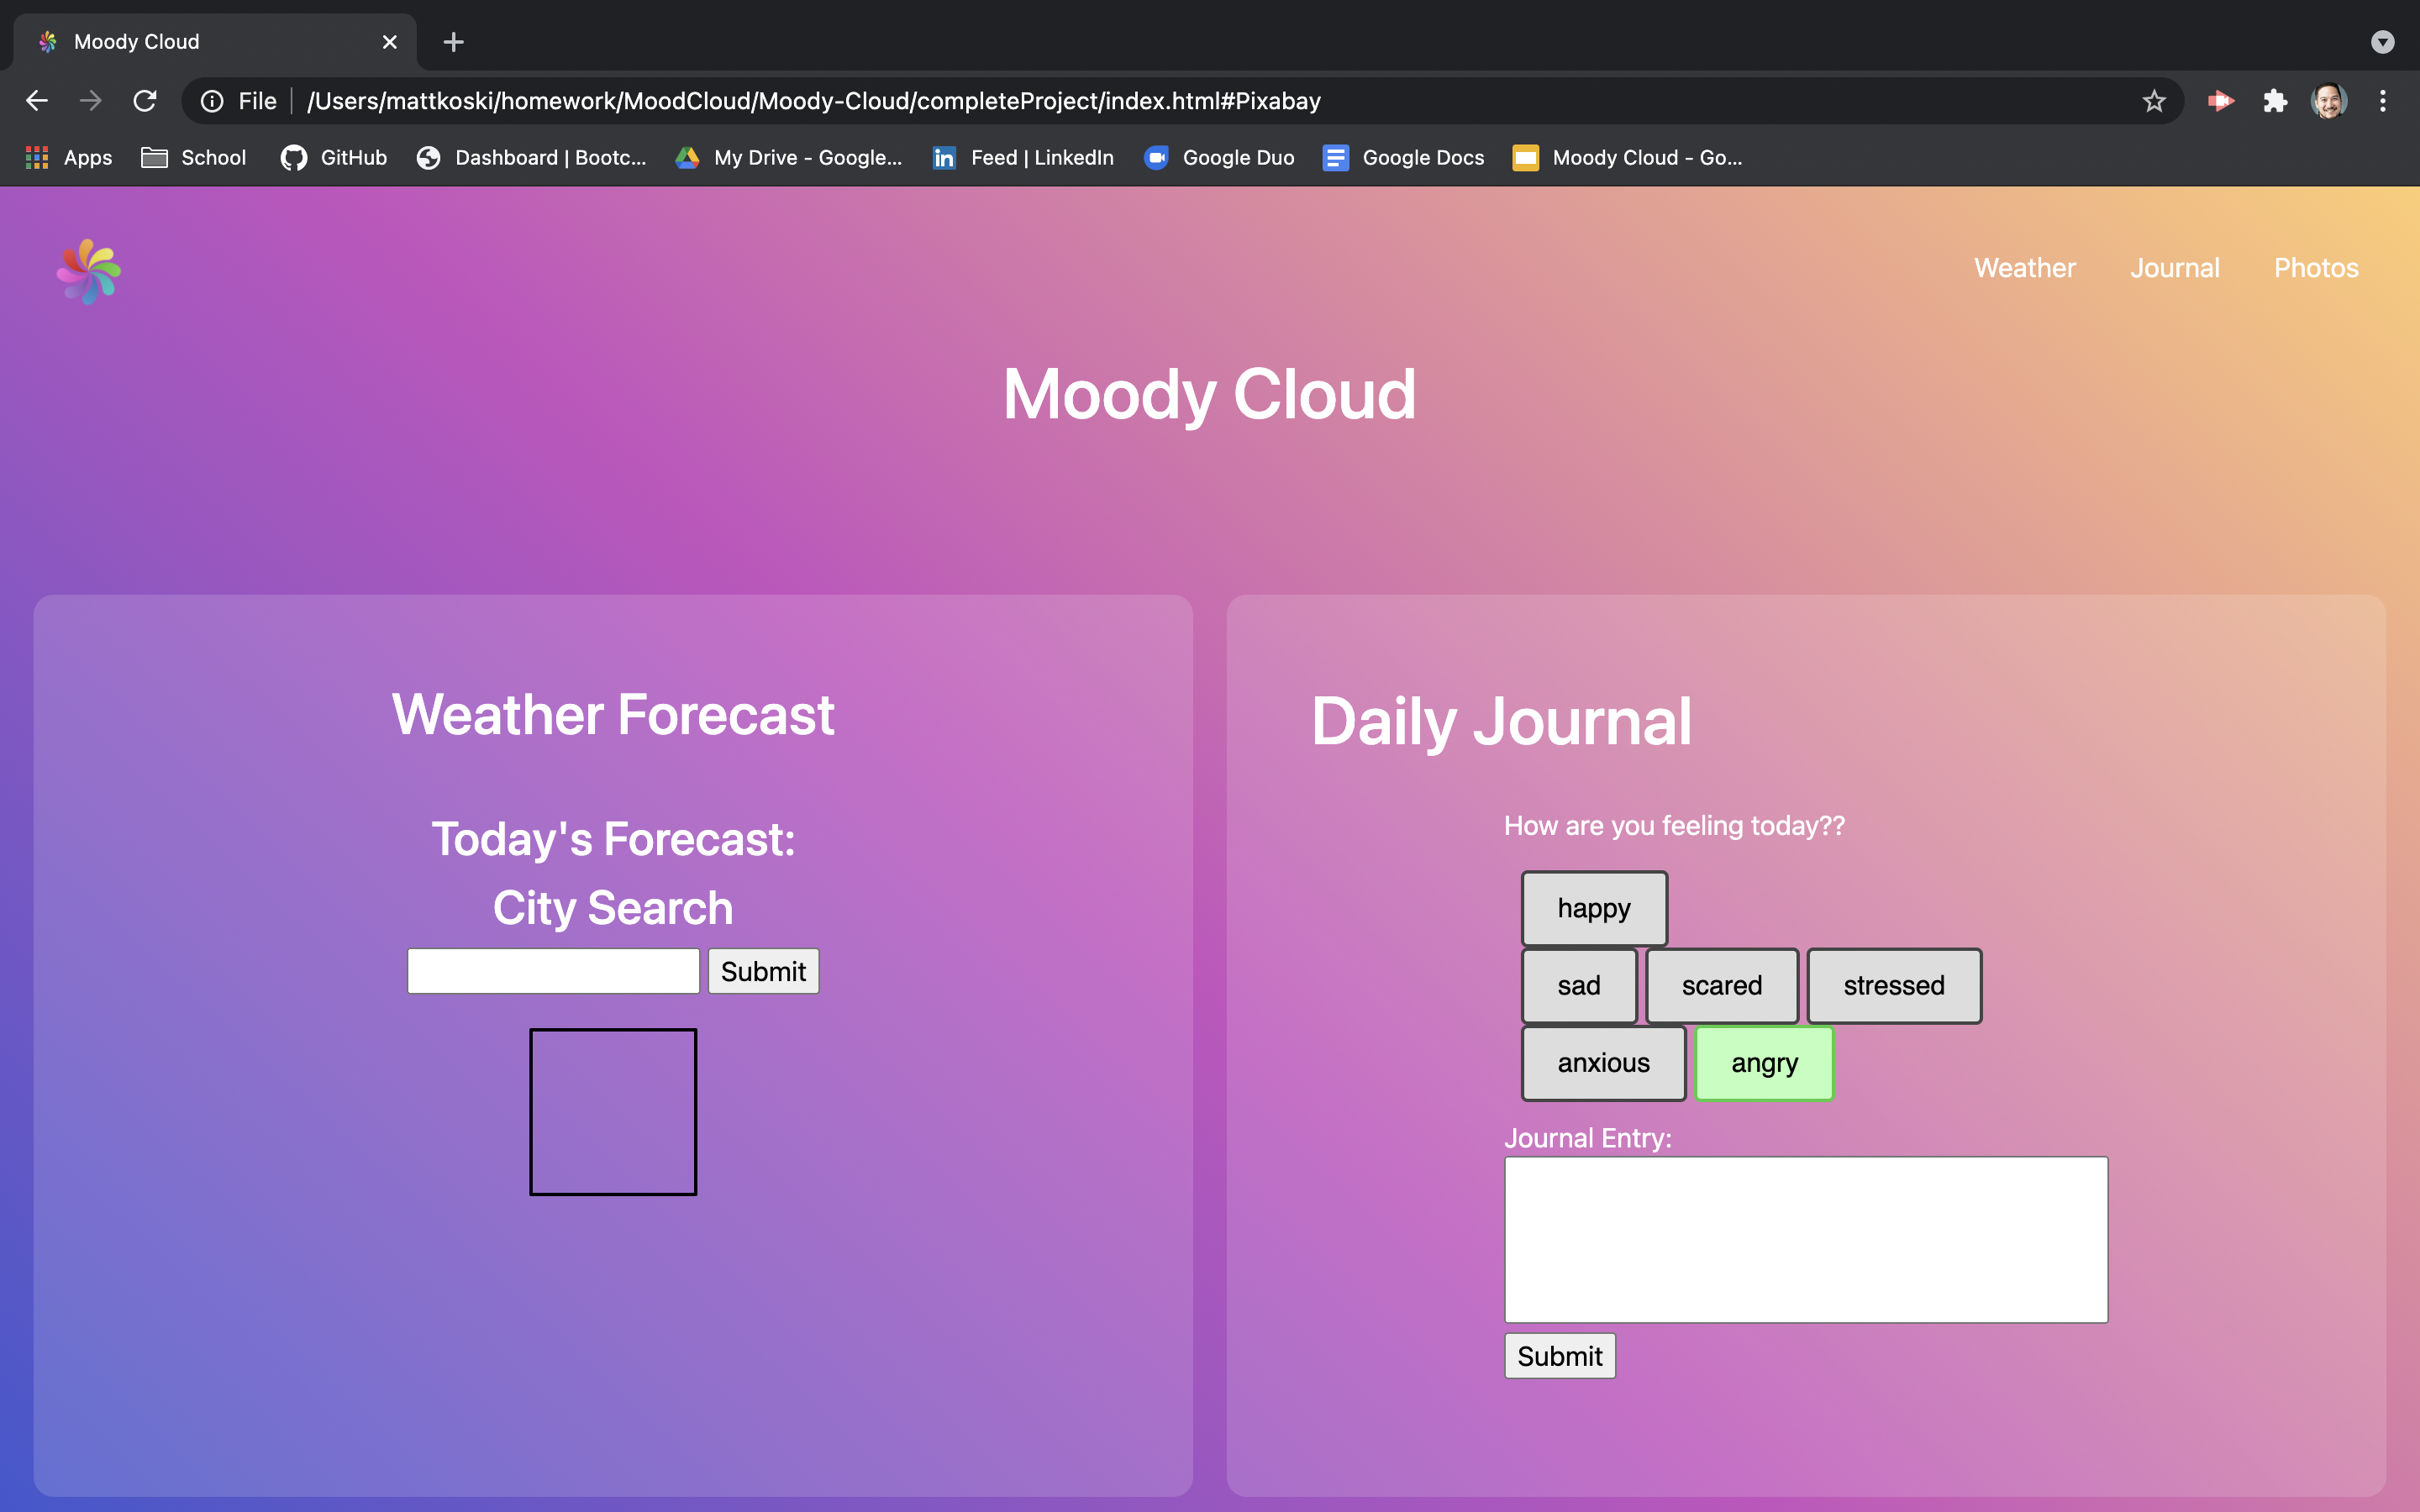Click the tab search dropdown arrow
The width and height of the screenshot is (2420, 1512).
click(2383, 42)
